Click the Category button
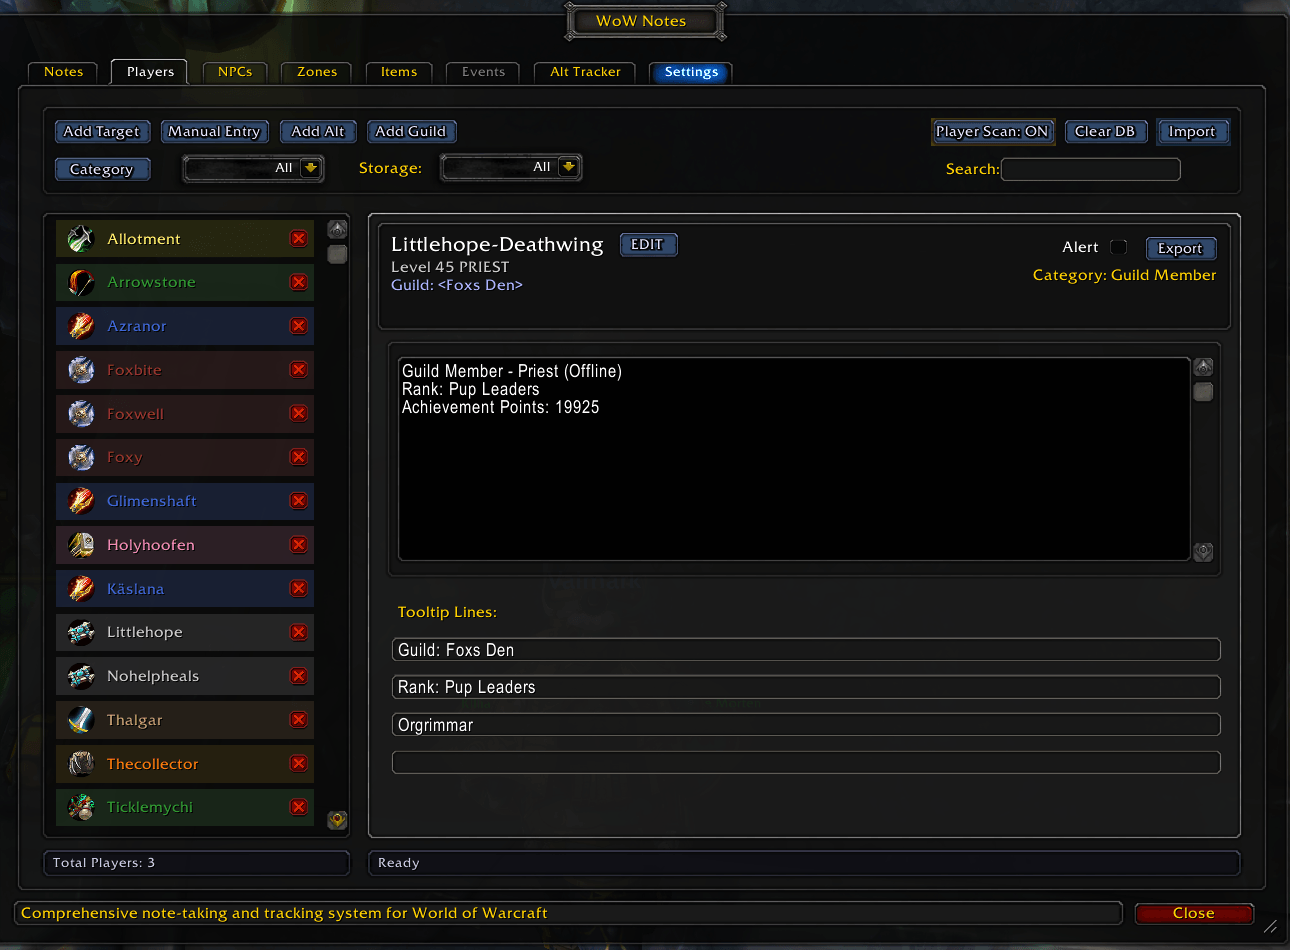Screen dimensions: 1290x950 coord(102,170)
